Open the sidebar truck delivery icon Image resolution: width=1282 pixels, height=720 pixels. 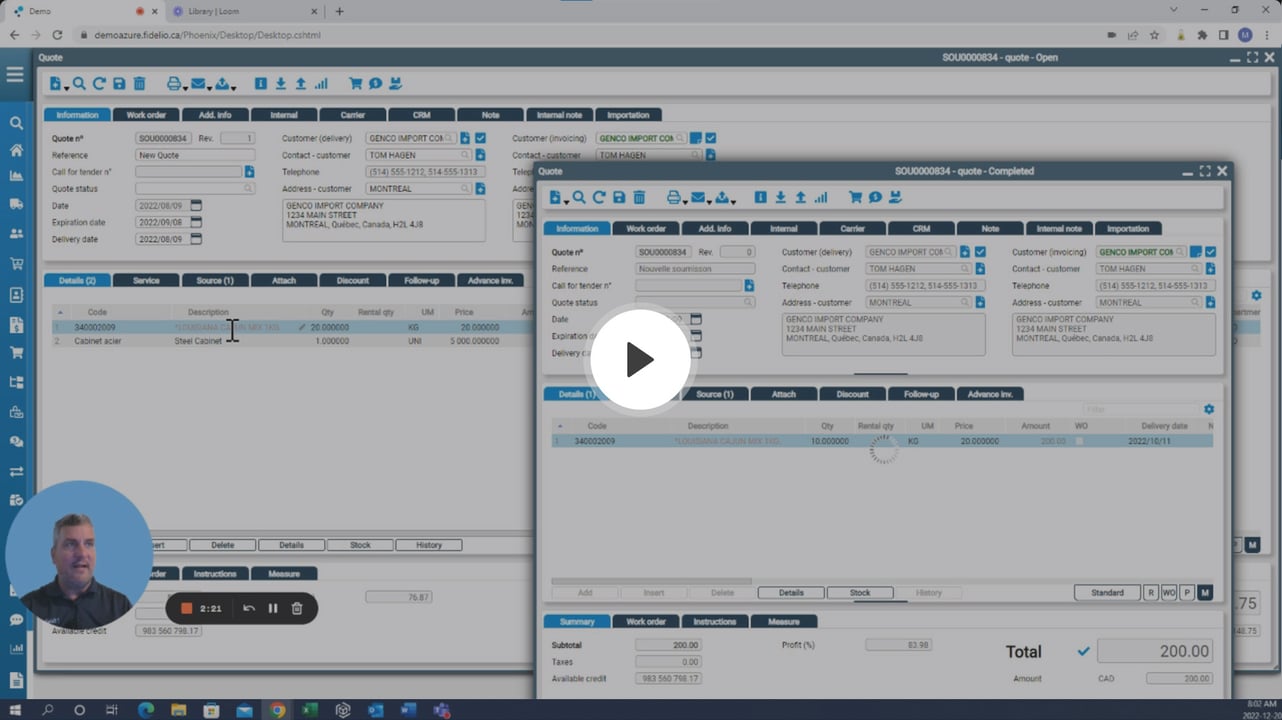tap(16, 204)
